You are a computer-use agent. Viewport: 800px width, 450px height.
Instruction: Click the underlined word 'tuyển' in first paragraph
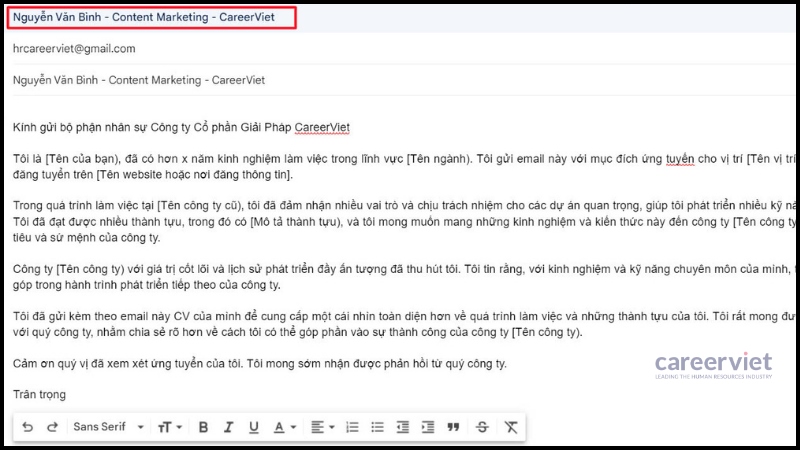tap(680, 159)
